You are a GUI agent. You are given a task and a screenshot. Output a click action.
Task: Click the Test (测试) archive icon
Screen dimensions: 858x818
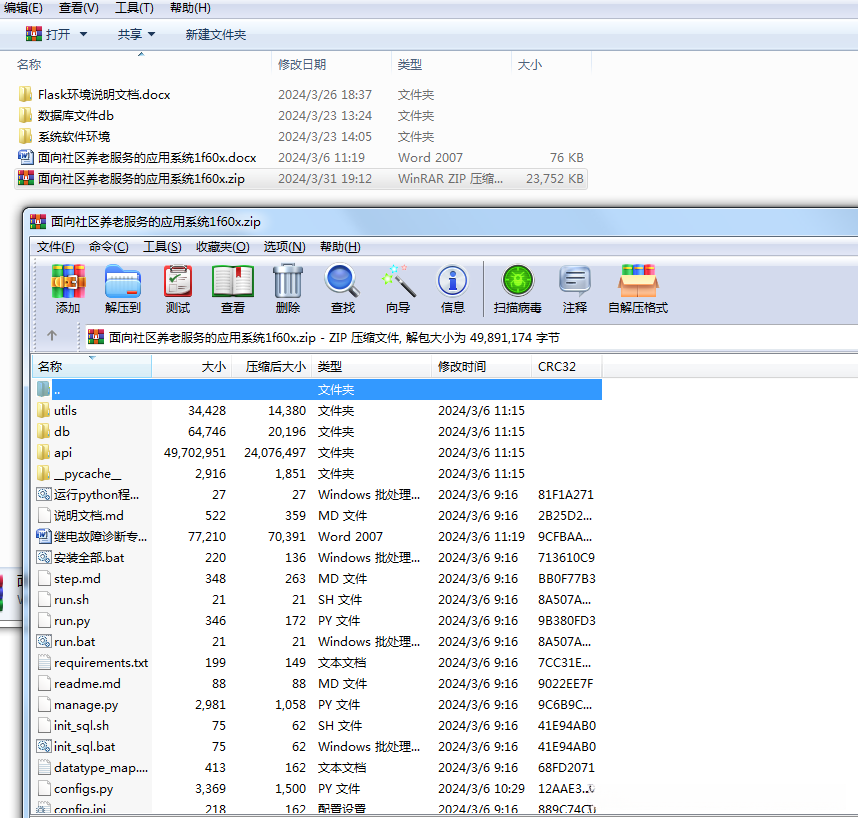click(x=178, y=288)
